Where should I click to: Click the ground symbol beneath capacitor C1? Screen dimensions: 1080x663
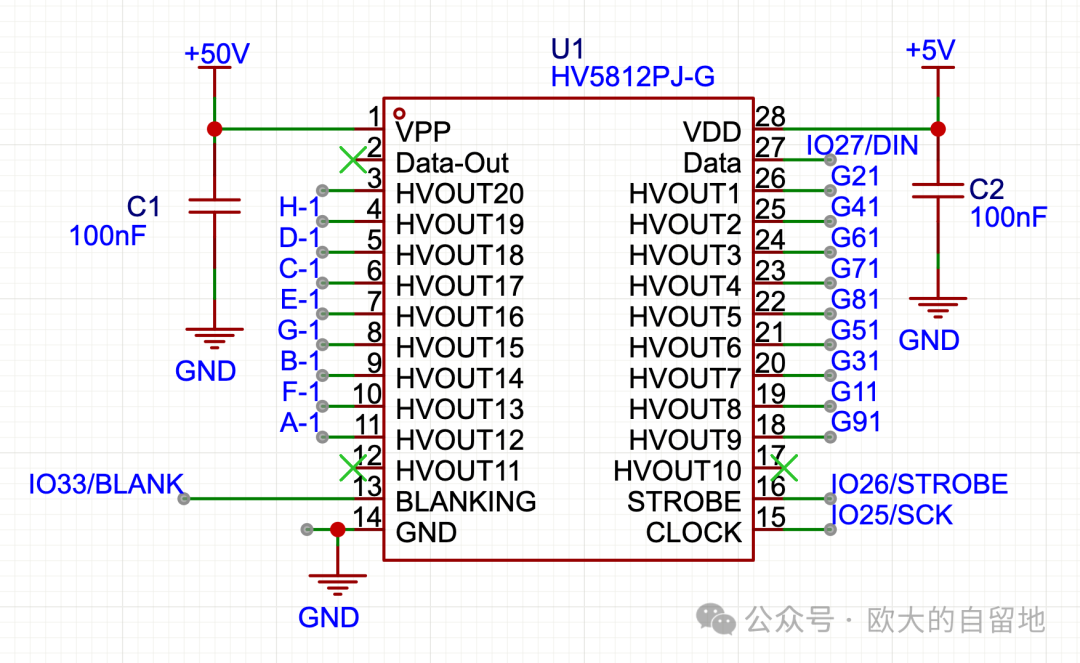coord(214,337)
